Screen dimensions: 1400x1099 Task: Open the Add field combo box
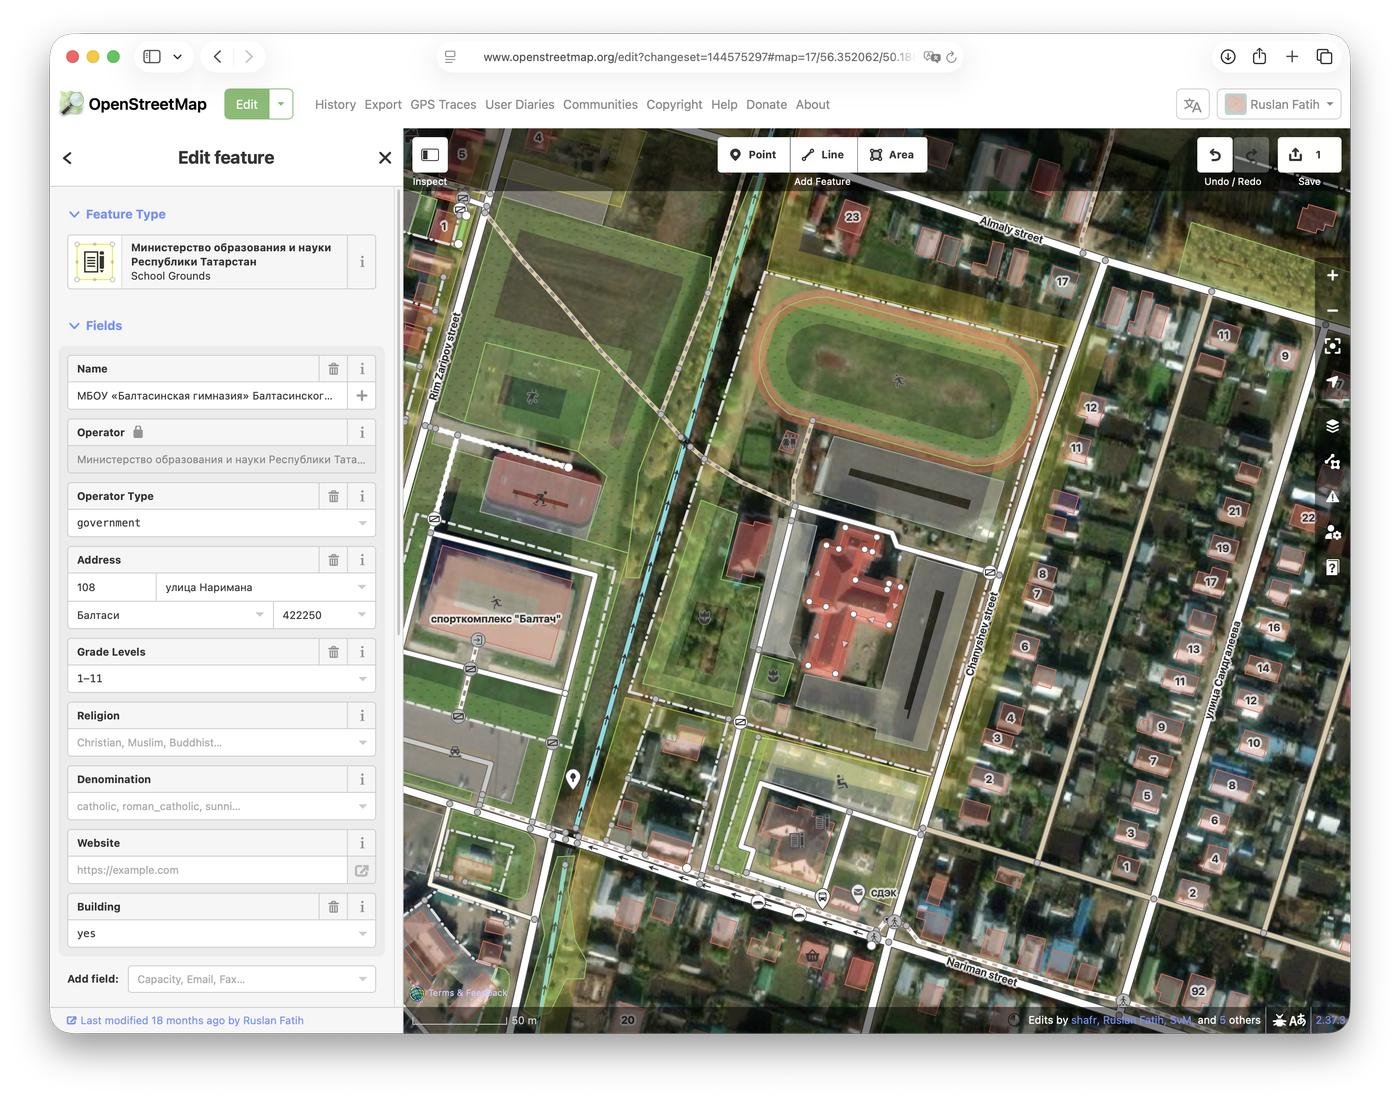pyautogui.click(x=250, y=979)
